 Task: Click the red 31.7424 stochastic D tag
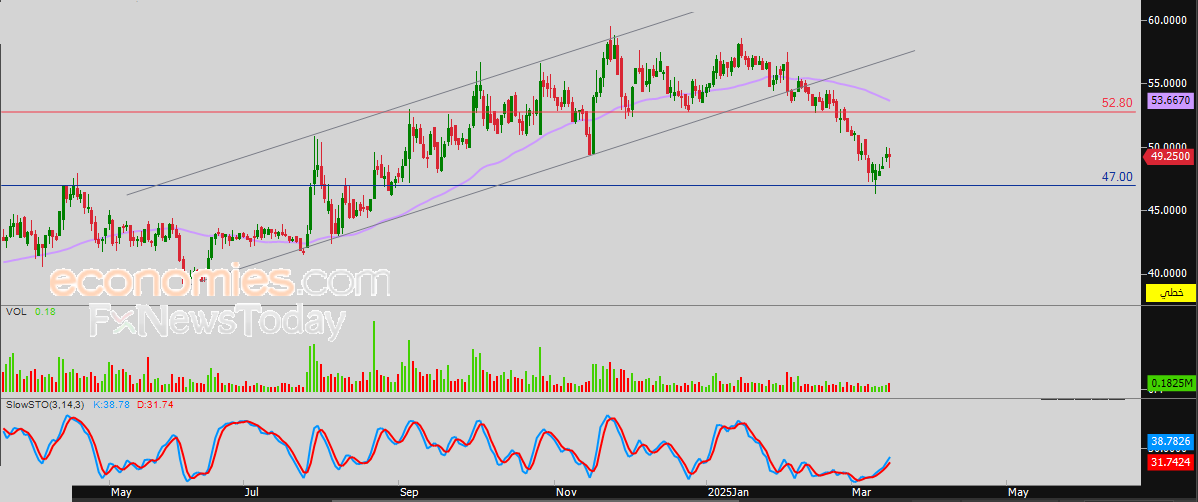(x=1170, y=462)
